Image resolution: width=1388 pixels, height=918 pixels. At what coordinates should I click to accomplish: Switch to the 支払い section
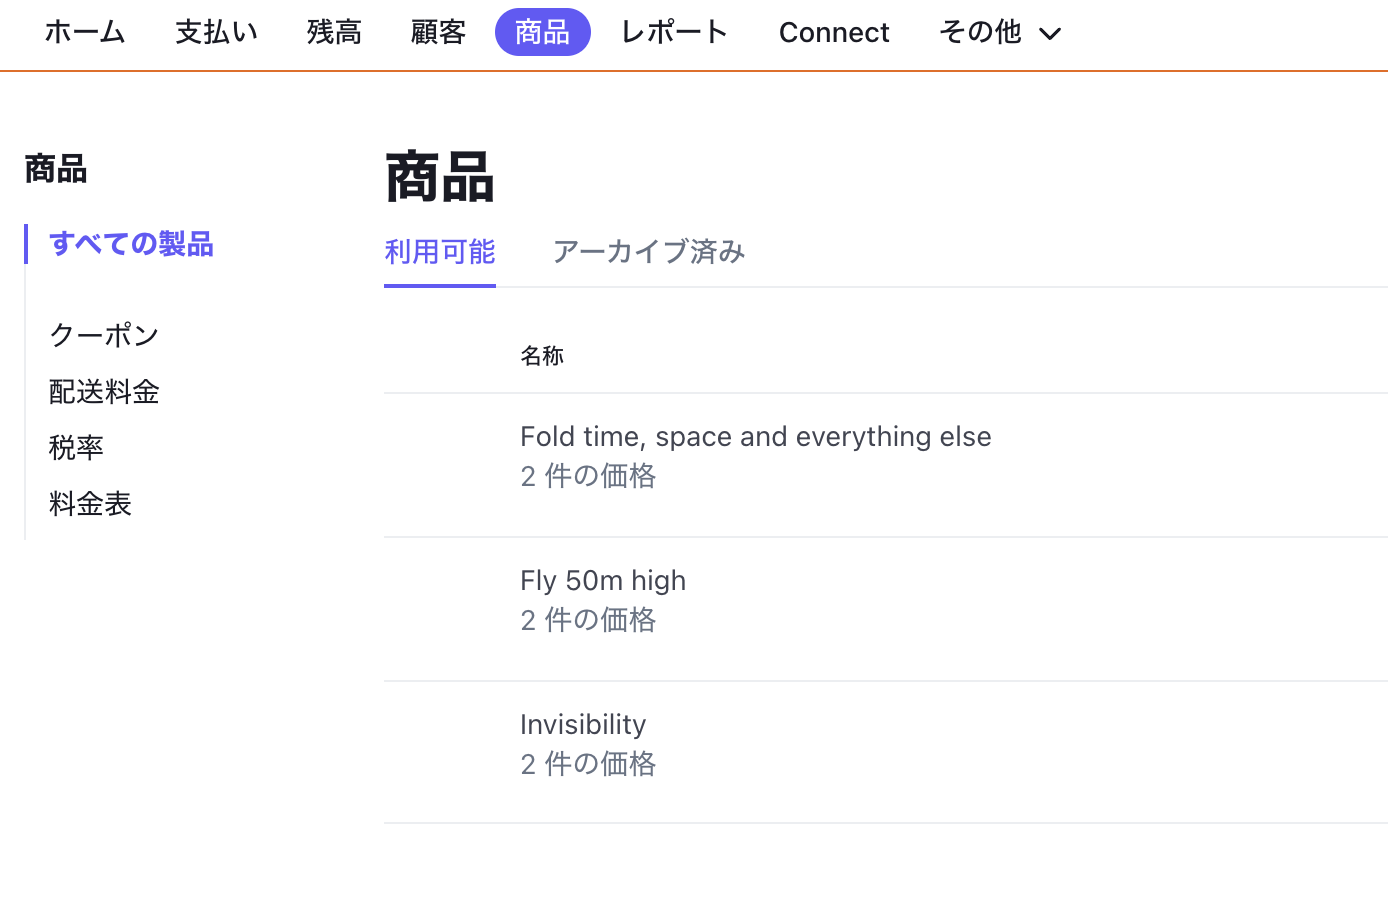coord(216,32)
